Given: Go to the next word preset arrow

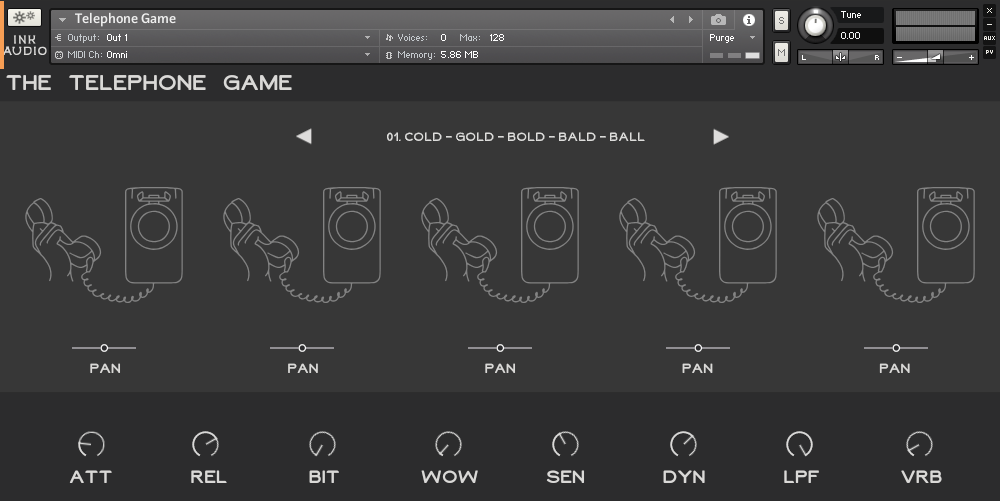Looking at the screenshot, I should 721,137.
